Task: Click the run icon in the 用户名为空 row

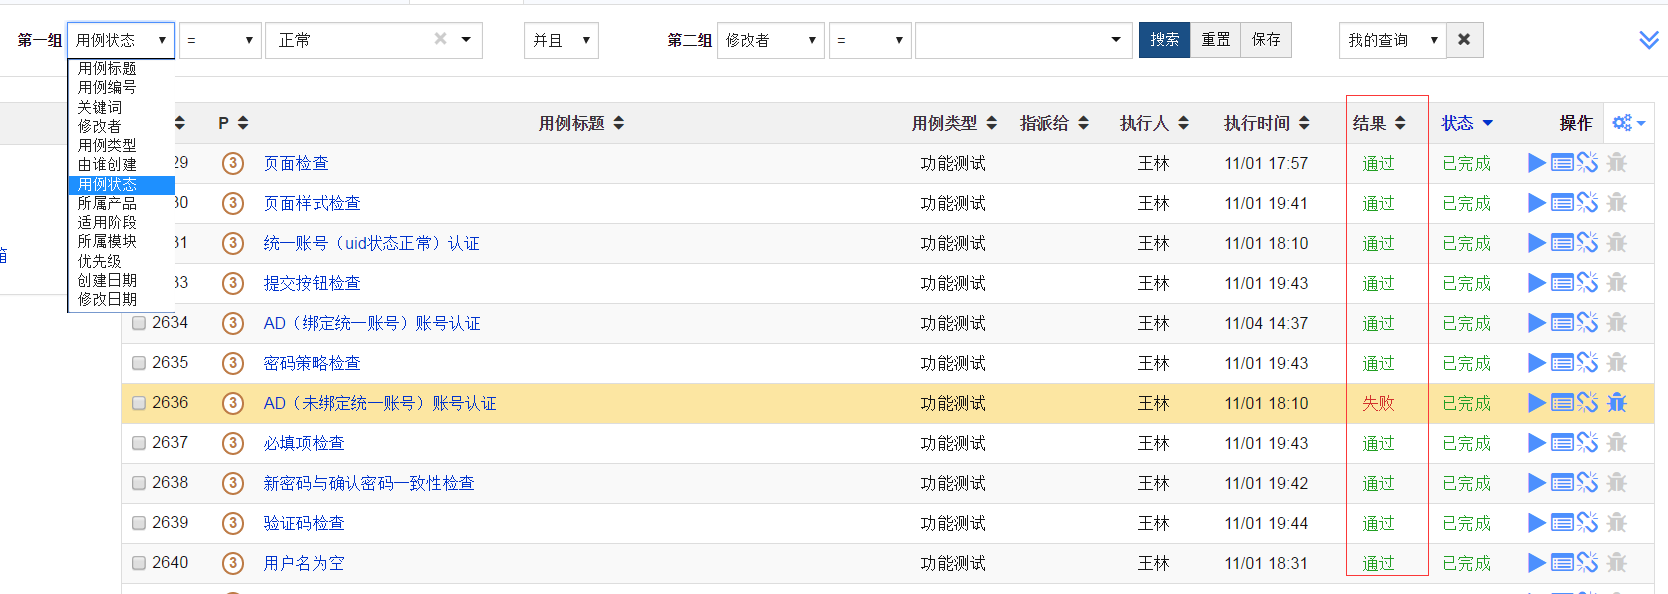Action: click(x=1537, y=563)
